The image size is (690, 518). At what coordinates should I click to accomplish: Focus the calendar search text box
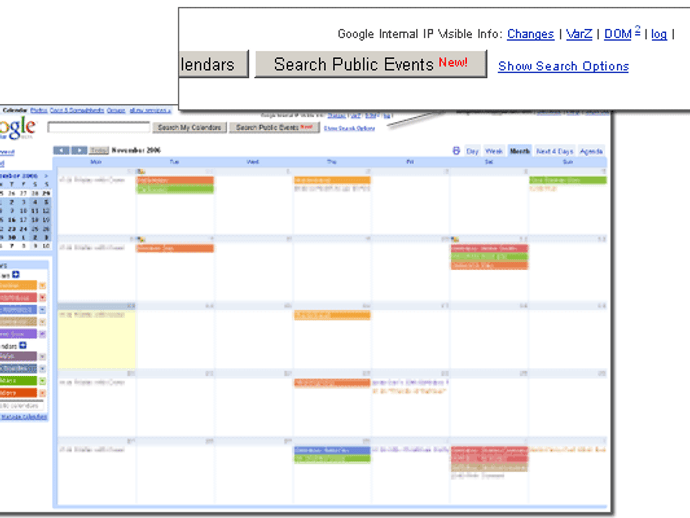point(99,127)
